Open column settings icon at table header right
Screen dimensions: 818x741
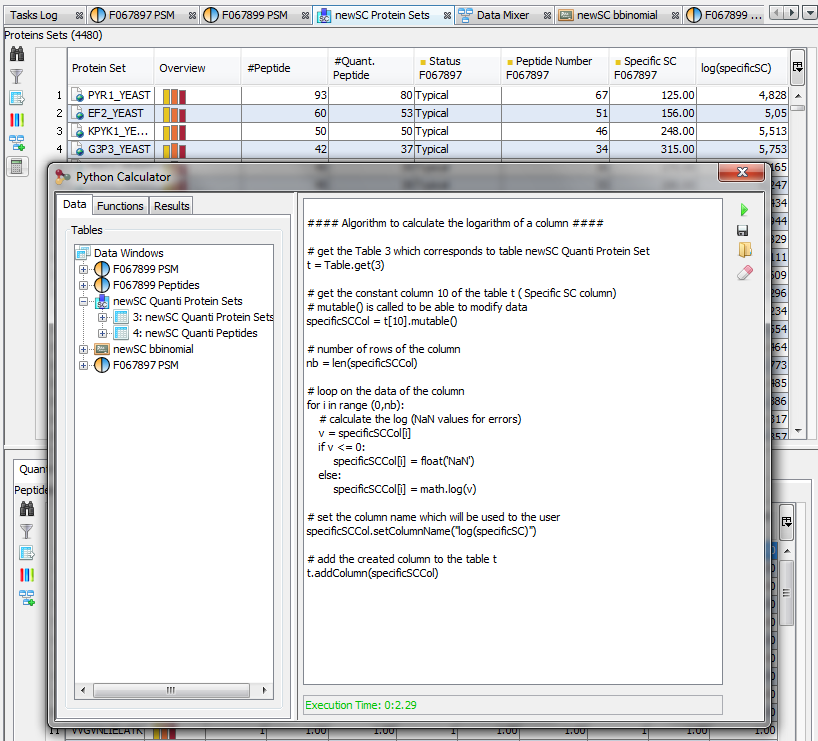coord(797,67)
